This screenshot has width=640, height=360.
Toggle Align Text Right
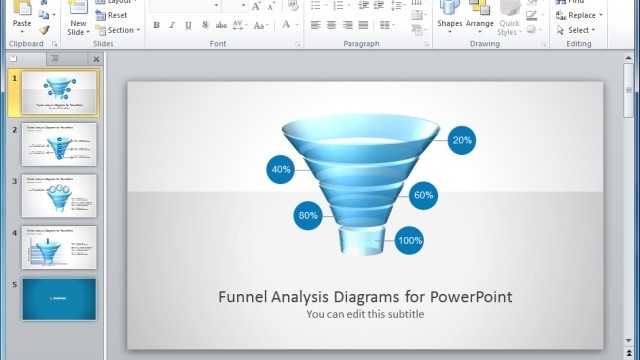pos(347,25)
